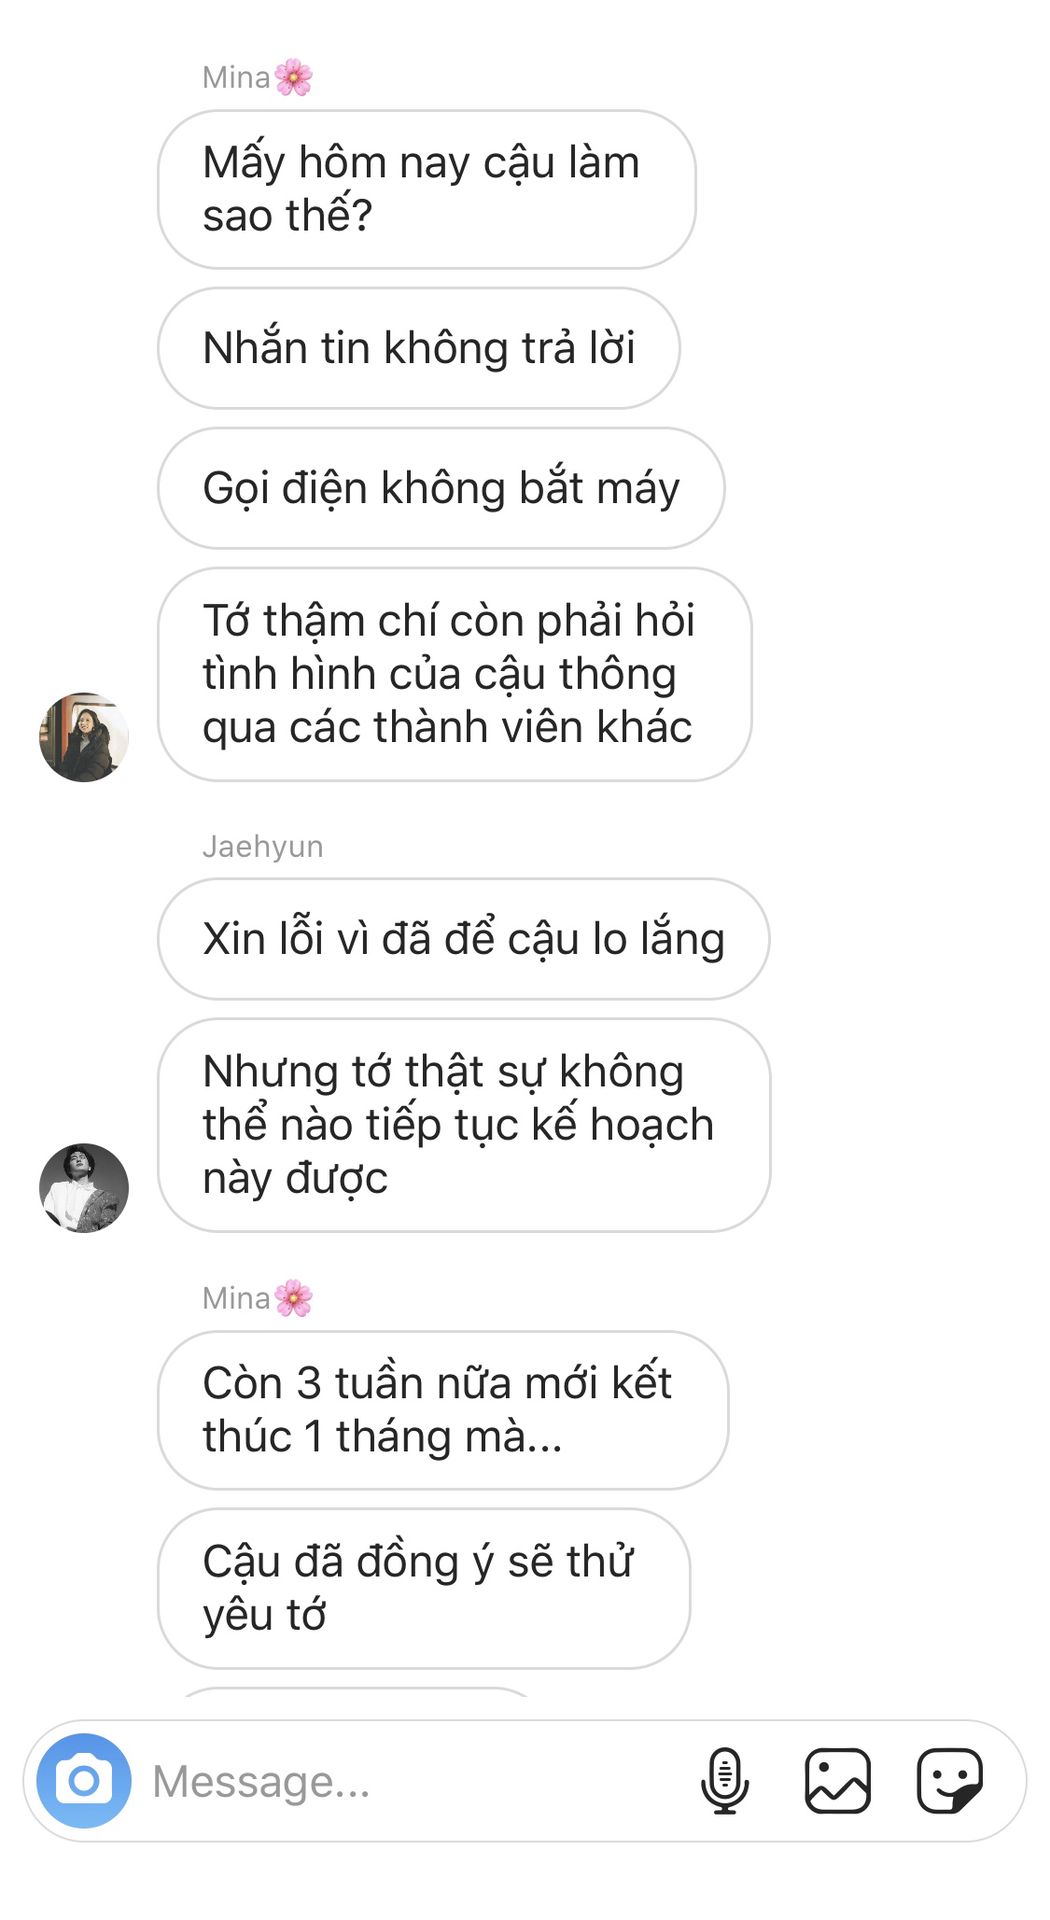This screenshot has width=1050, height=1920.
Task: Open the sticker picker icon
Action: (x=950, y=1781)
